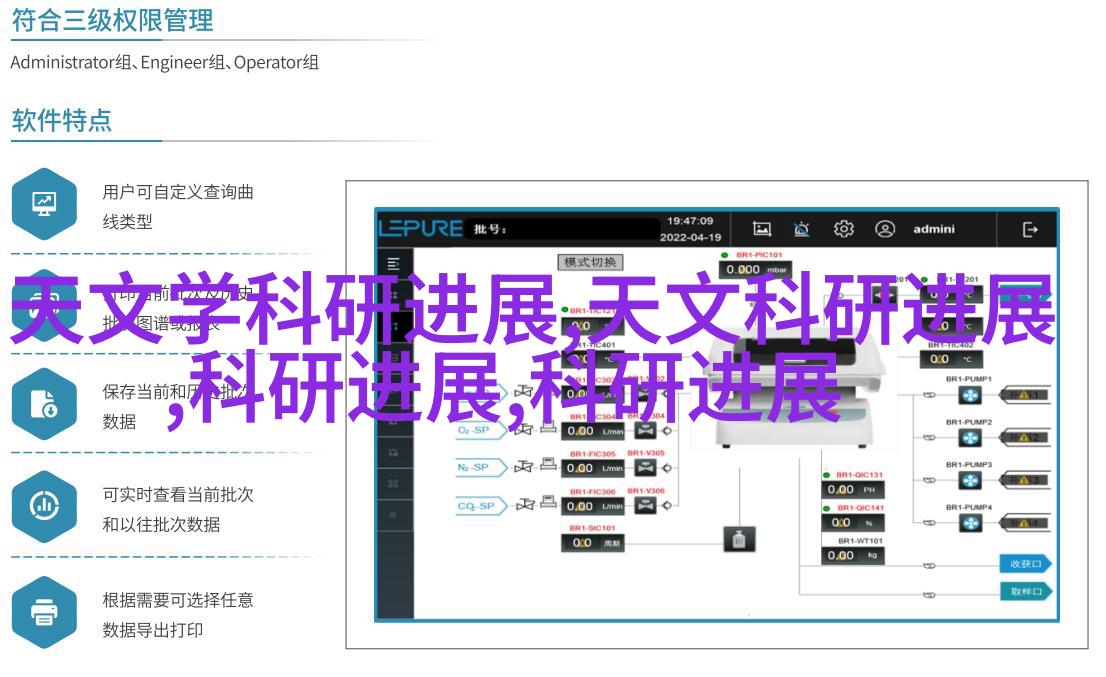Image resolution: width=1106 pixels, height=677 pixels.
Task: Click the 2022-04-19 date display
Action: coord(691,238)
